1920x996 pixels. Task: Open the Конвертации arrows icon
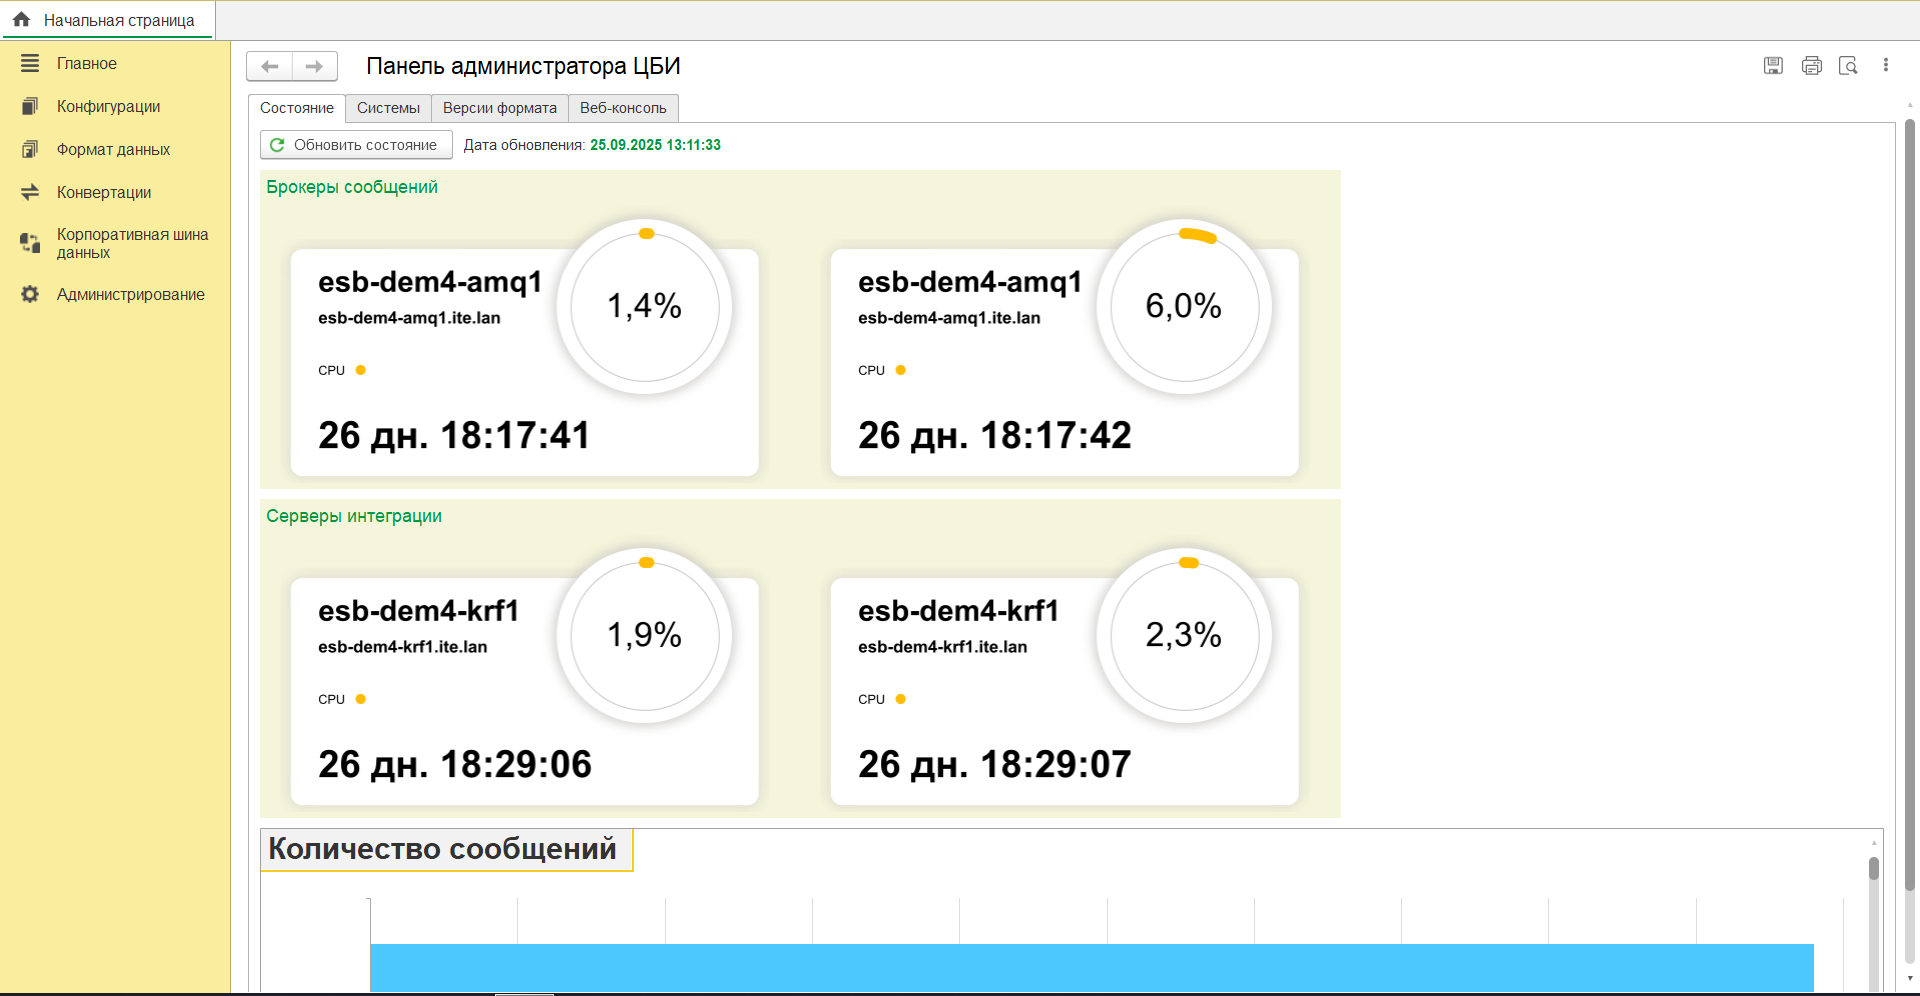pyautogui.click(x=30, y=192)
